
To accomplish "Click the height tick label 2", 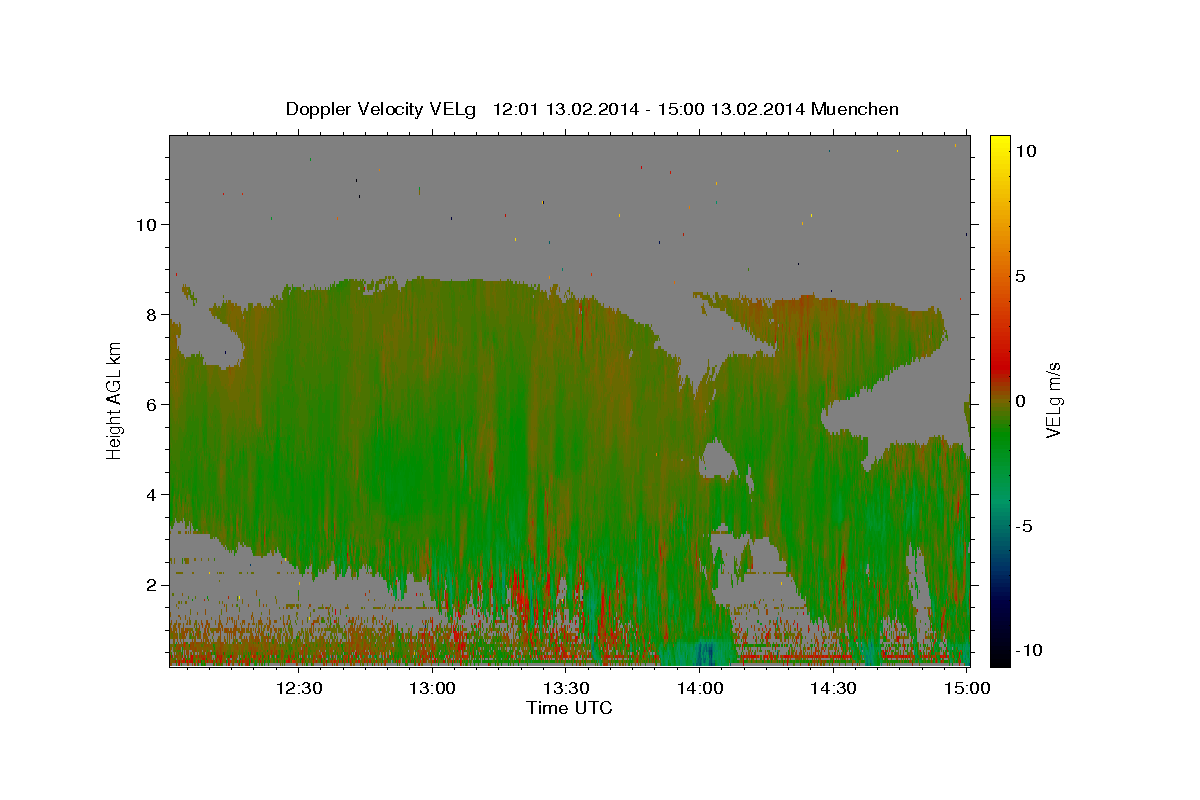I will 152,584.
